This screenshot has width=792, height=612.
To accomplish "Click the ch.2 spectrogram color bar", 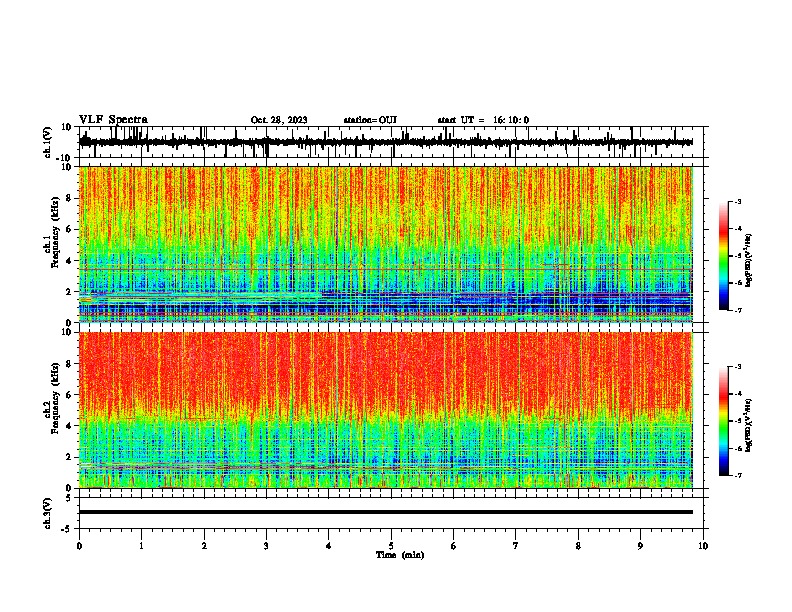I will click(723, 421).
